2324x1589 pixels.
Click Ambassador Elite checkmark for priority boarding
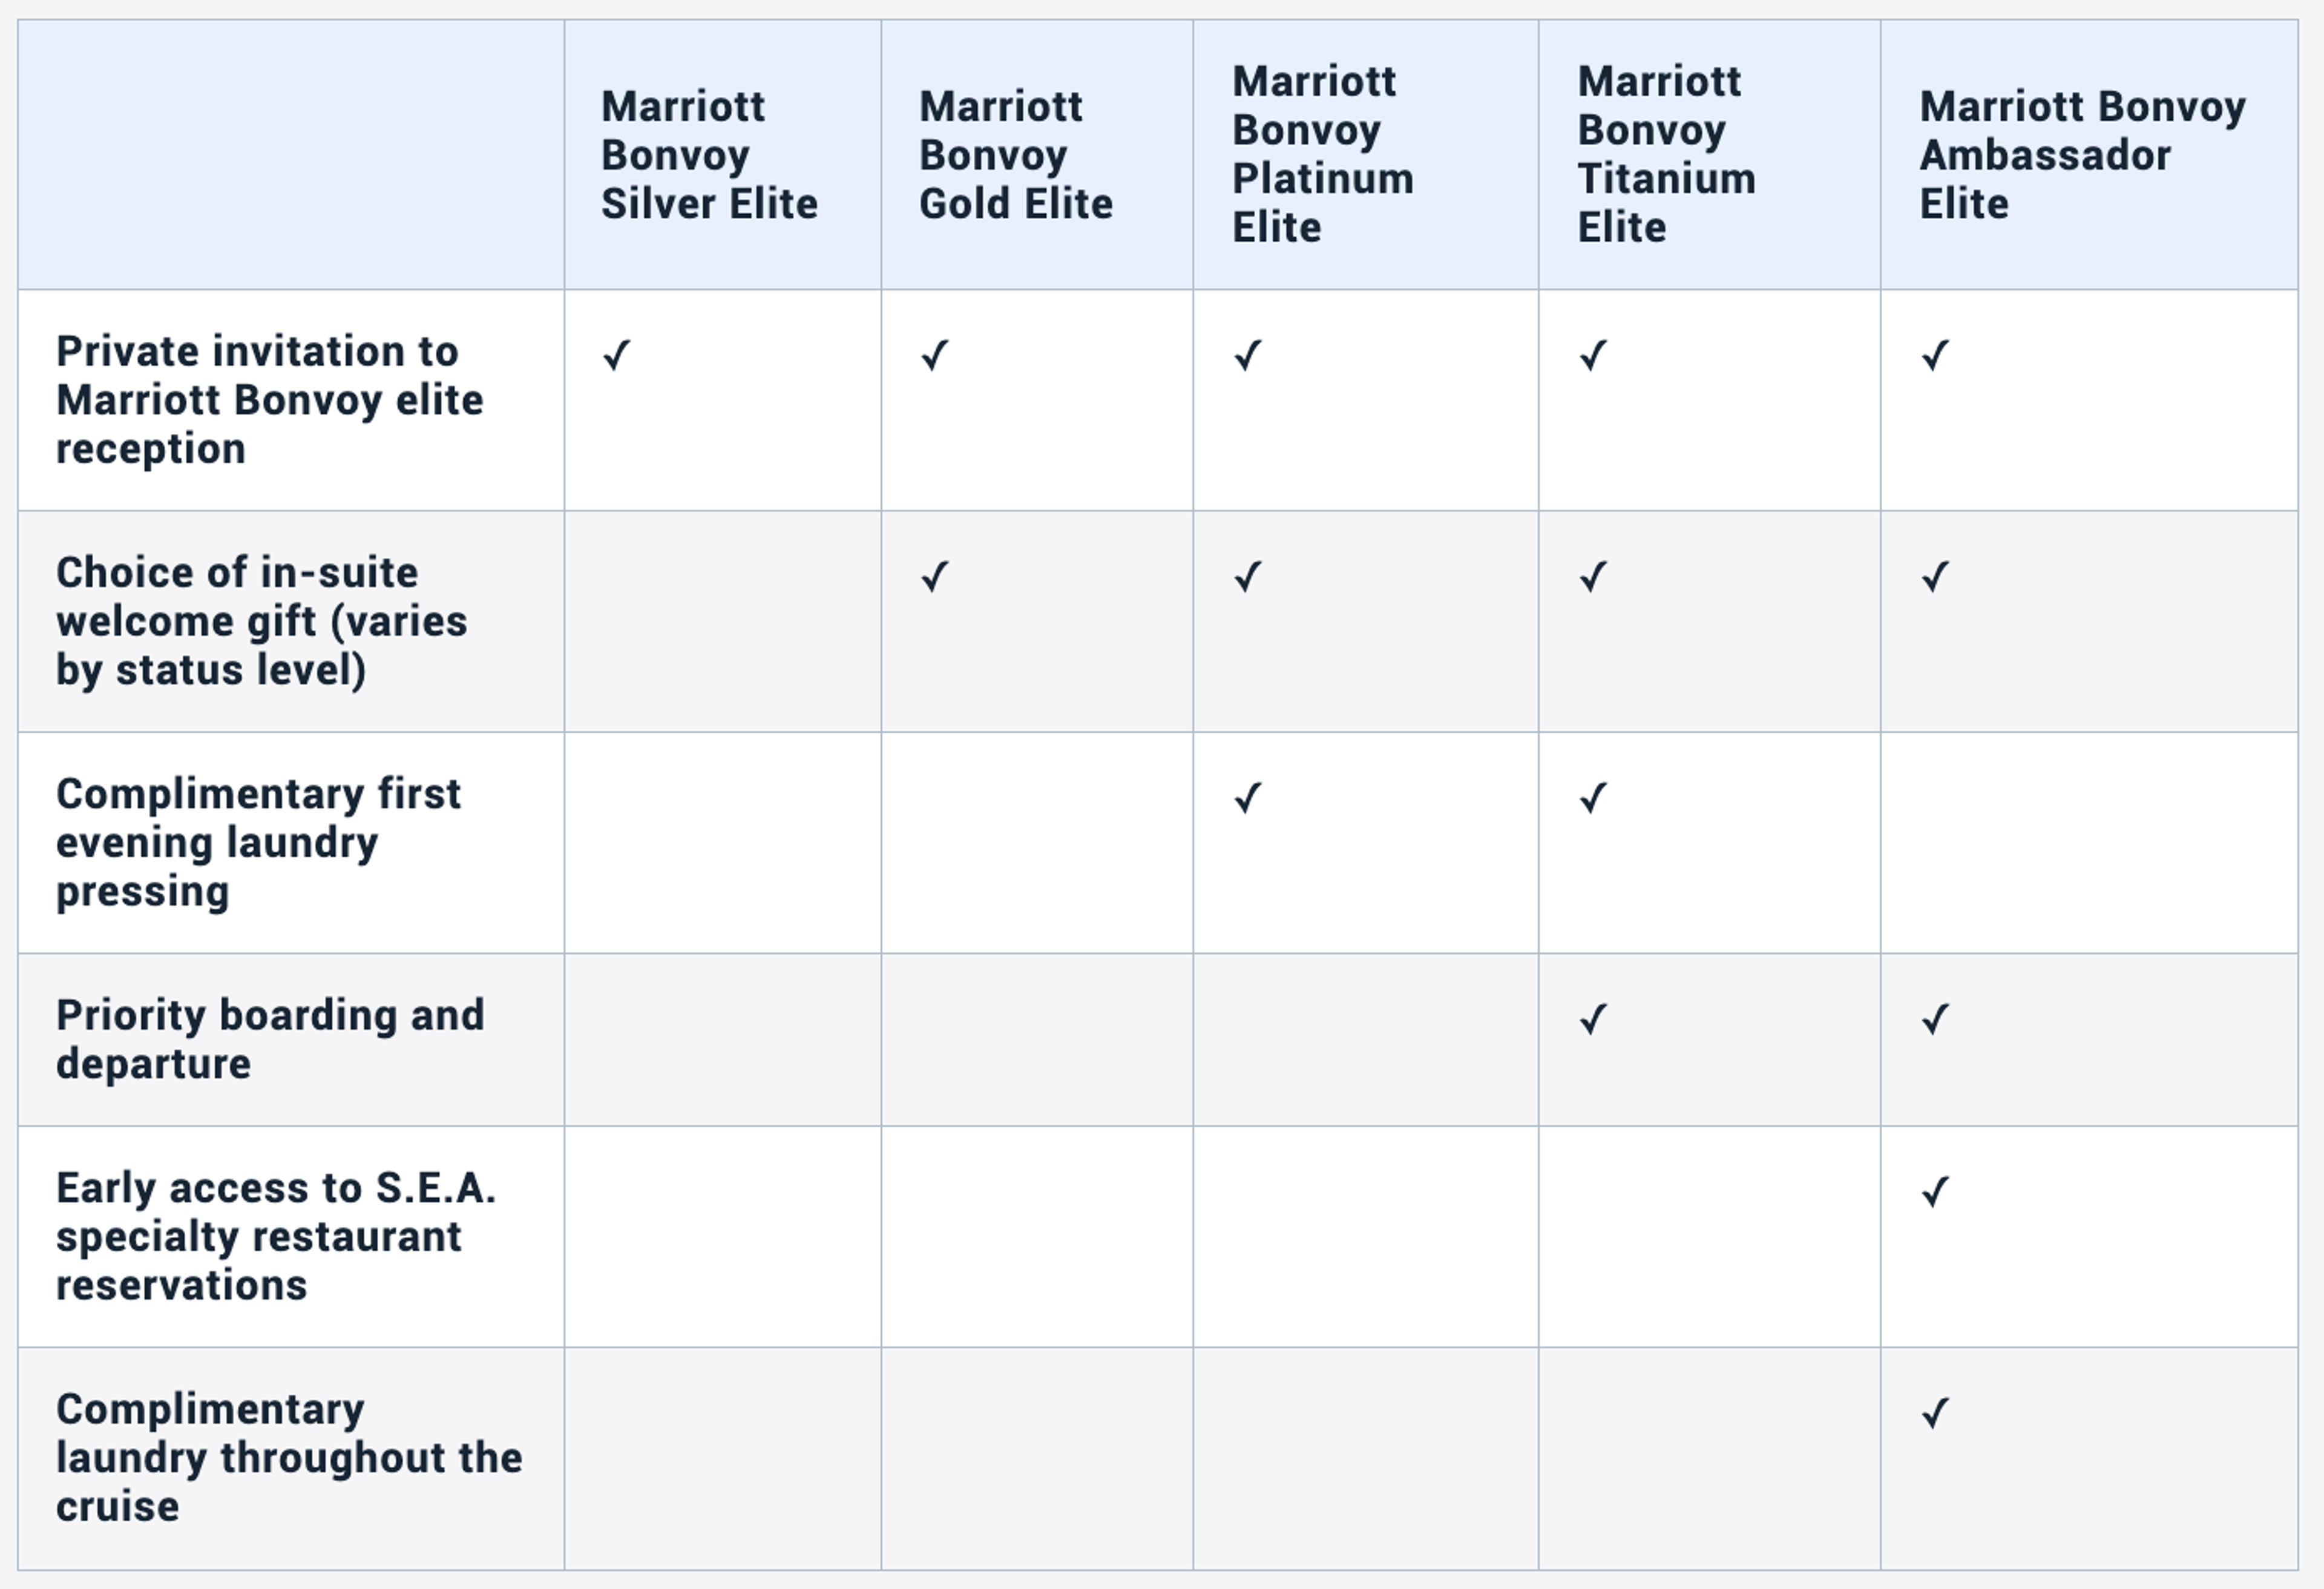pos(1936,1018)
